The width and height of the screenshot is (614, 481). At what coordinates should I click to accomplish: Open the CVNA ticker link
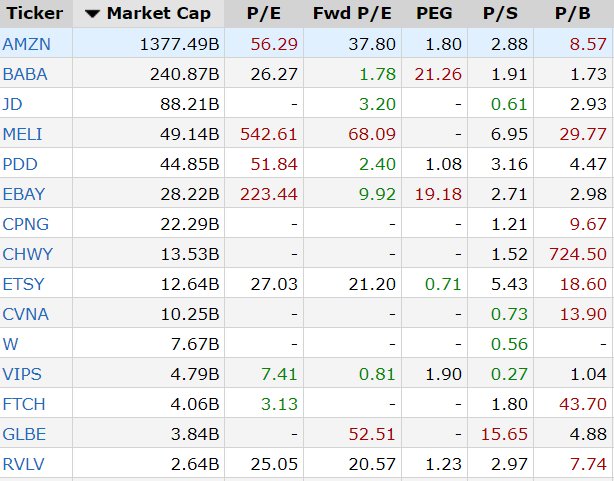click(26, 314)
